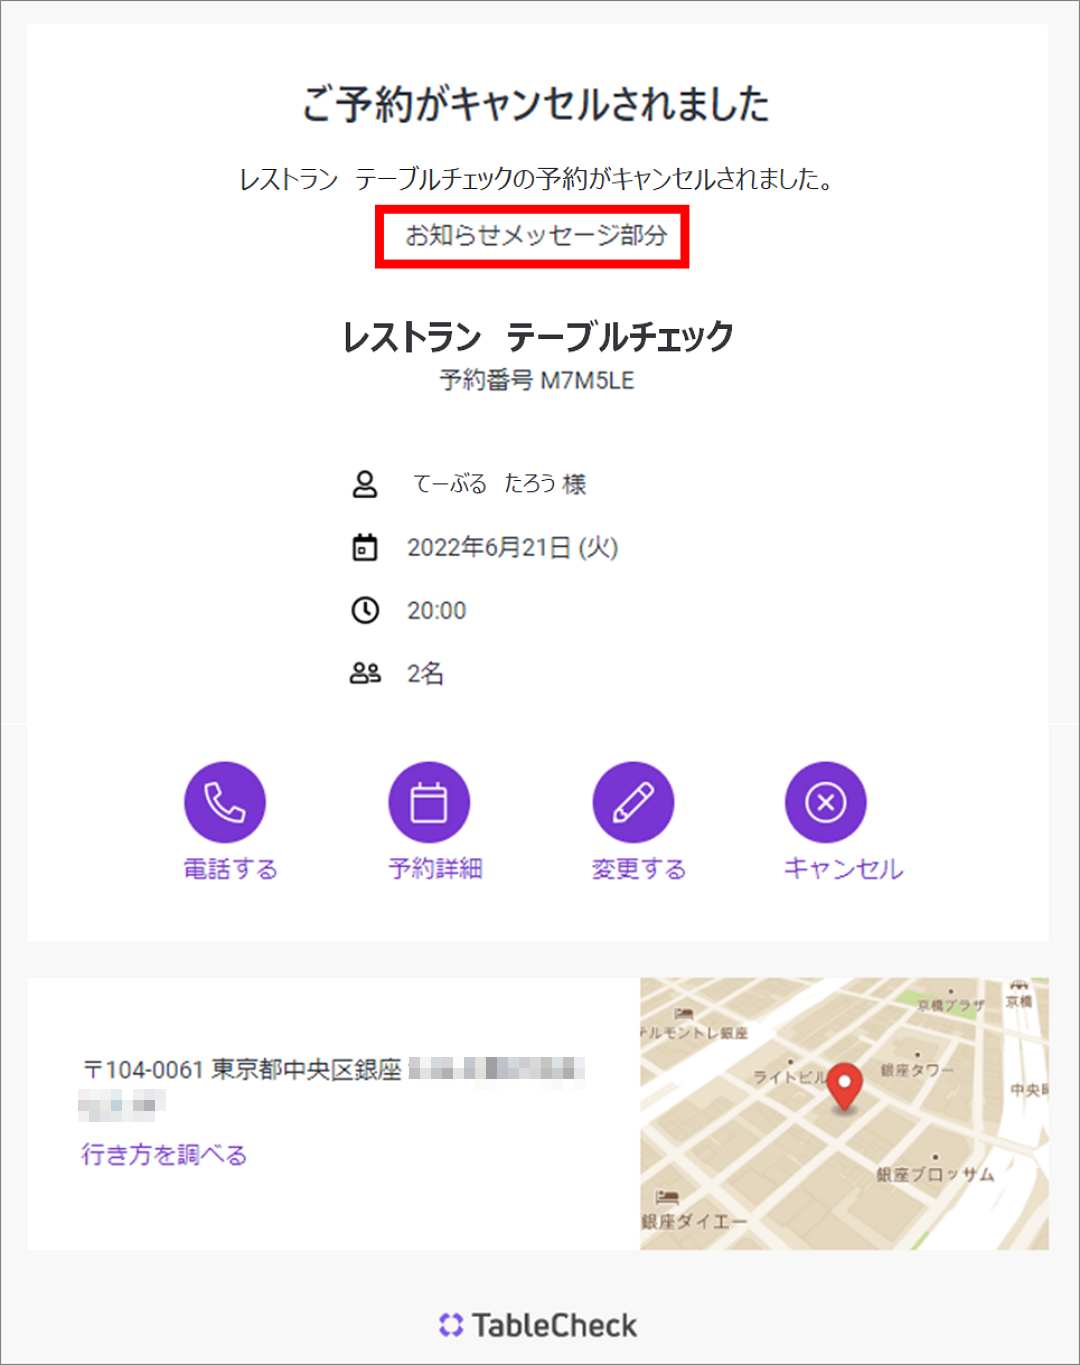1080x1365 pixels.
Task: Click the TableCheck logo in footer
Action: pos(538,1325)
